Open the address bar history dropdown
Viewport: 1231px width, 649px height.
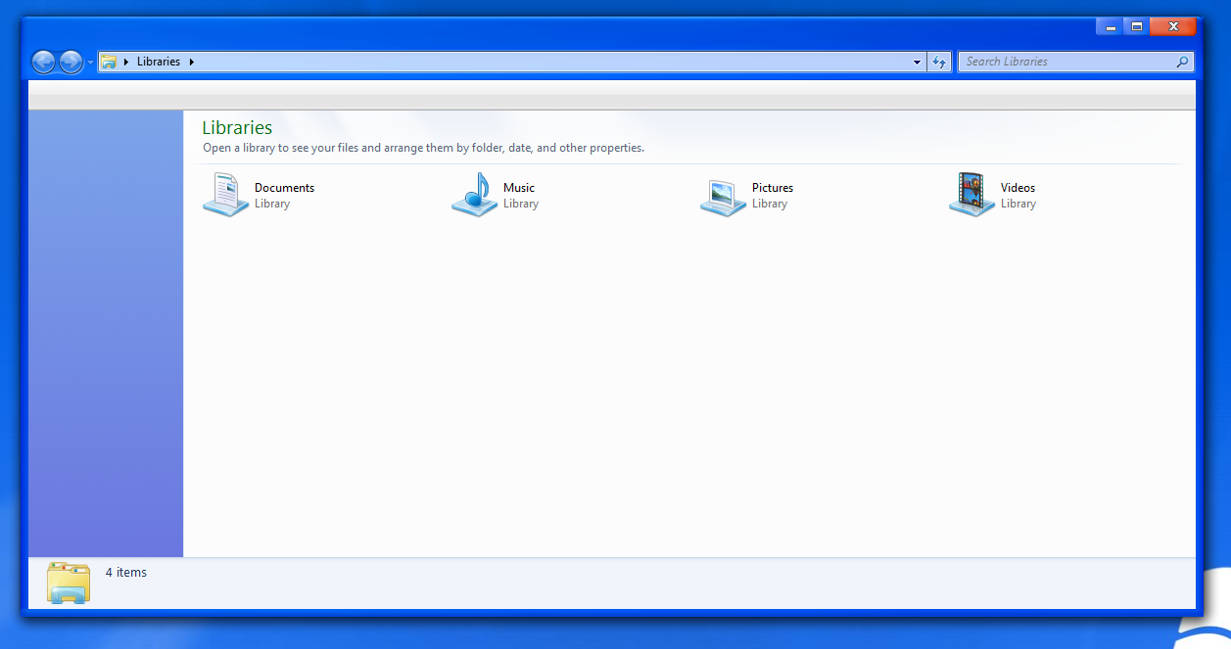point(917,61)
